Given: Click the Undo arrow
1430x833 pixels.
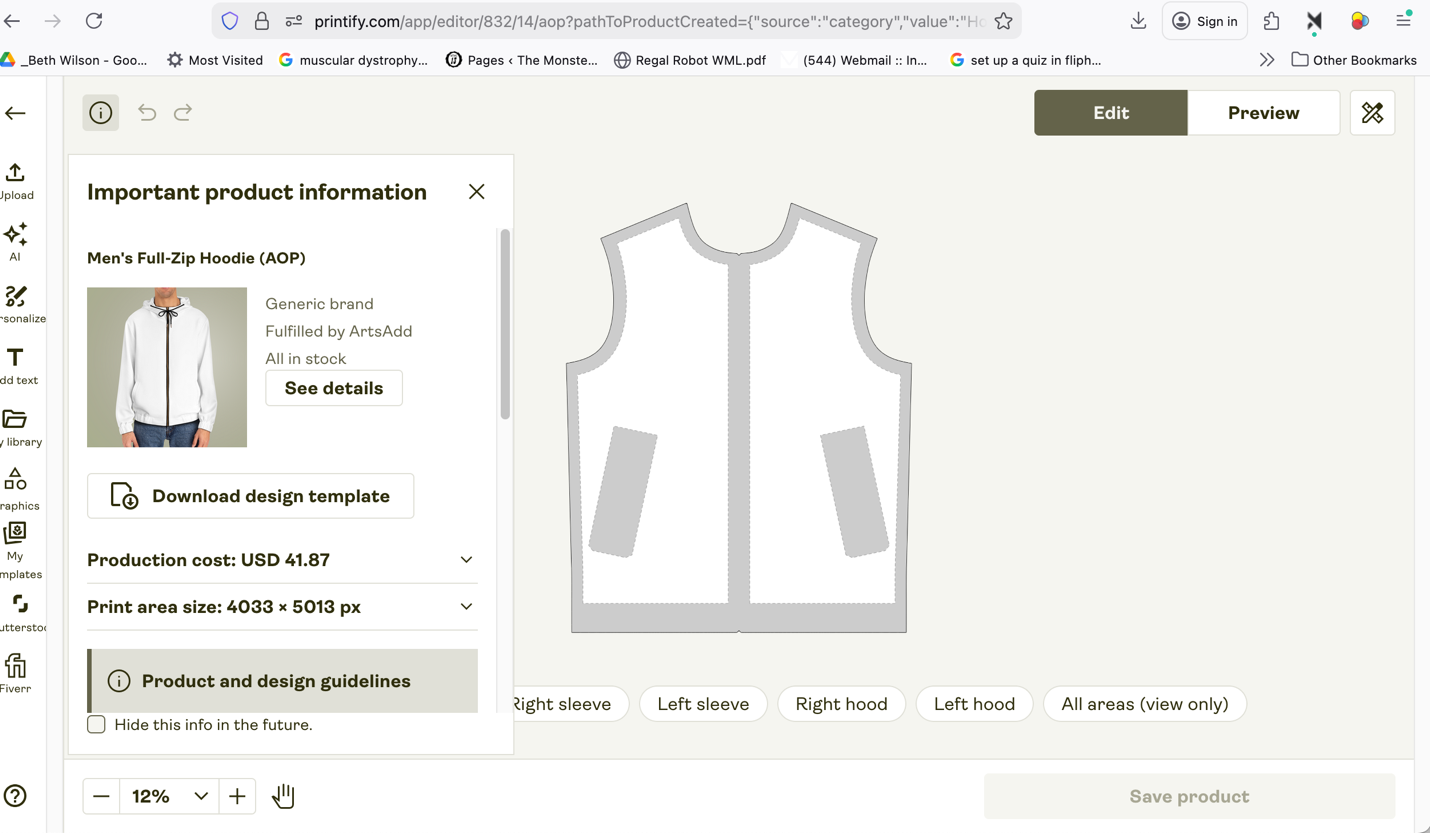Looking at the screenshot, I should coord(147,113).
